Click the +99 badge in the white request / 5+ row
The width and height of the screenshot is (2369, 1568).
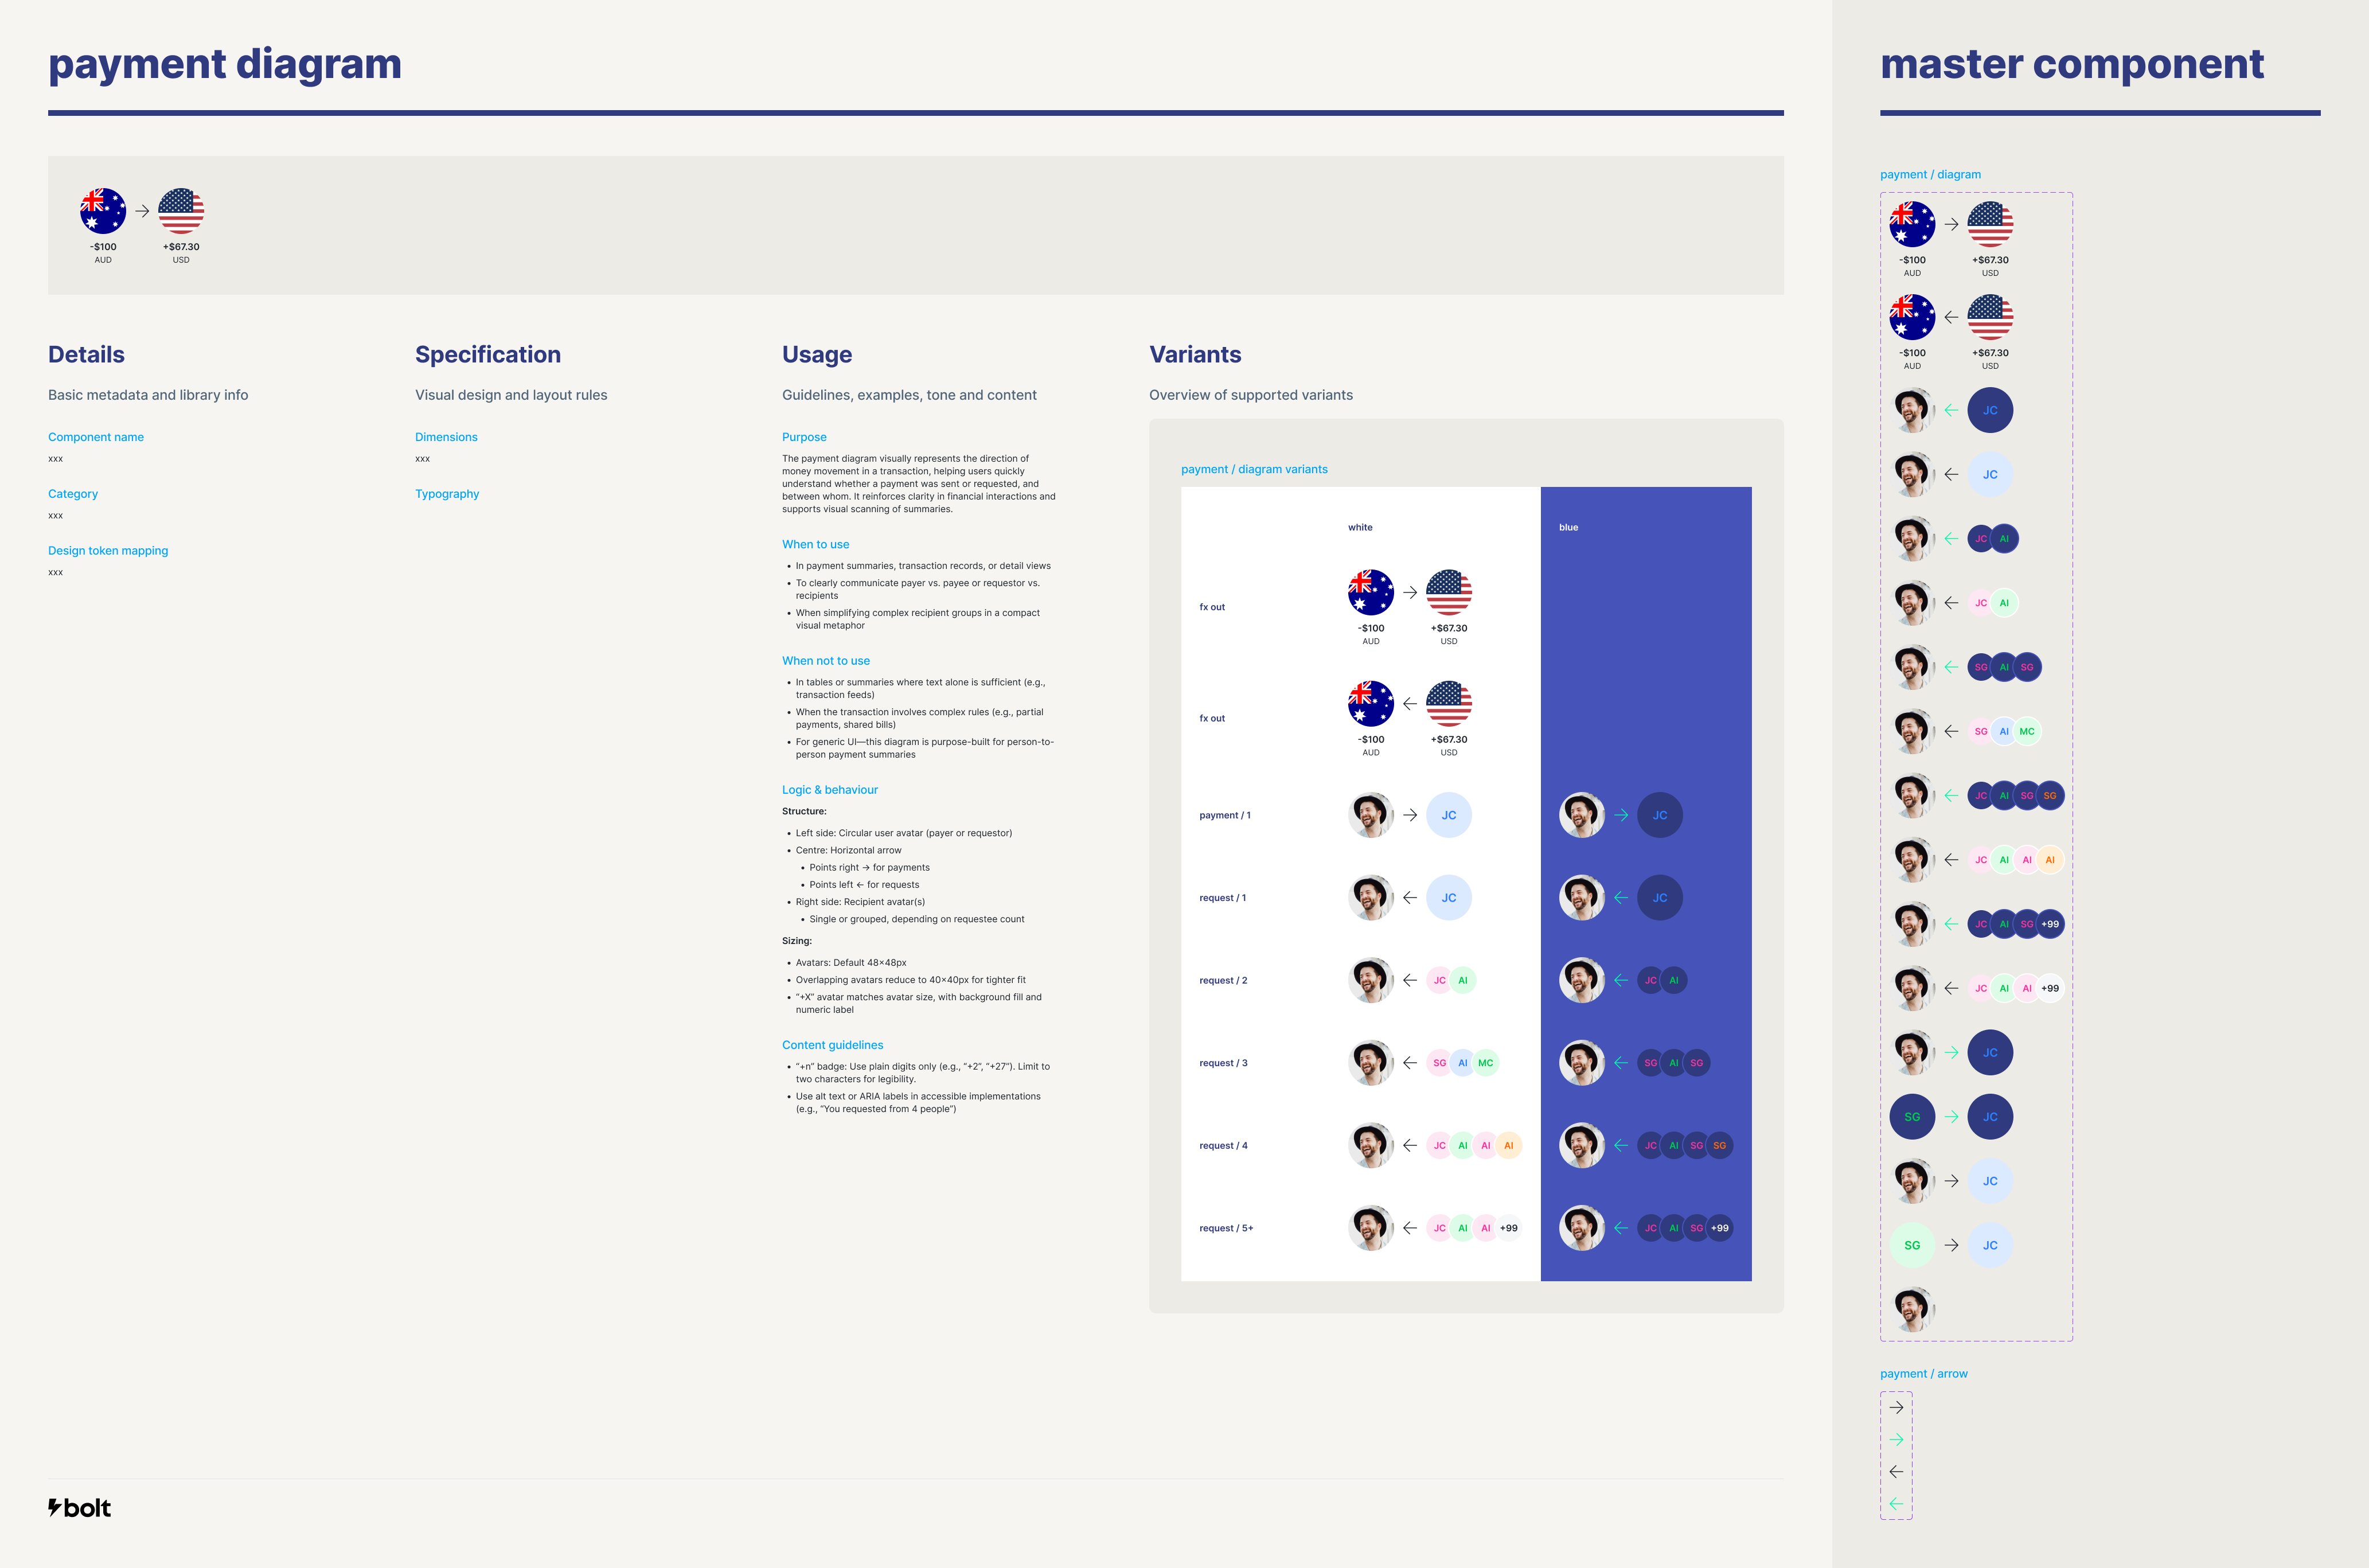click(x=1508, y=1228)
